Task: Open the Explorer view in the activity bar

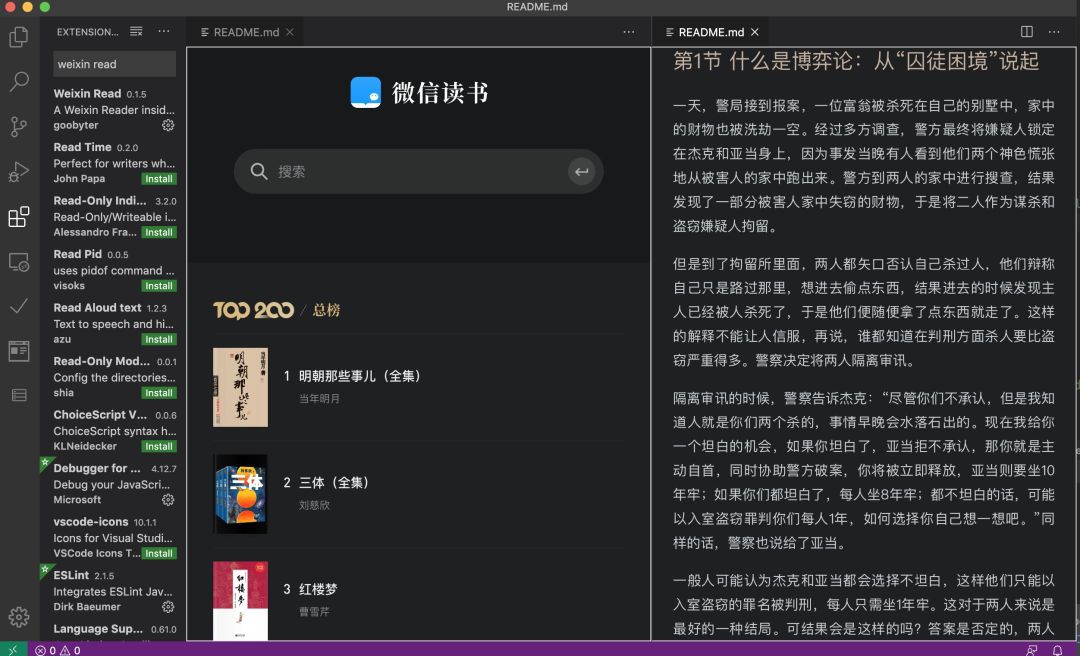Action: click(x=18, y=36)
